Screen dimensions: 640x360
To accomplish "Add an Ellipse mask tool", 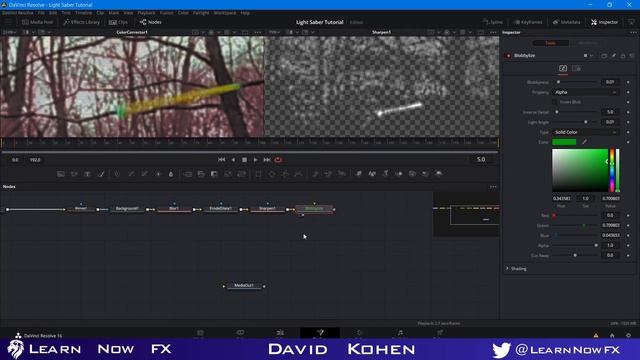I will (x=272, y=174).
